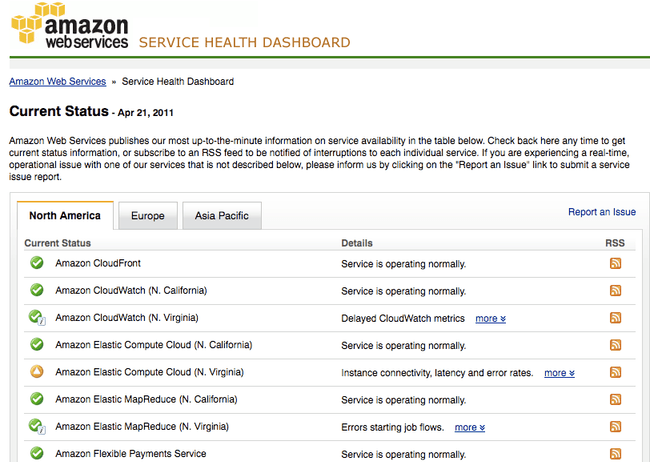Viewport: 650px width, 462px height.
Task: Select the North America tab
Action: tap(65, 216)
